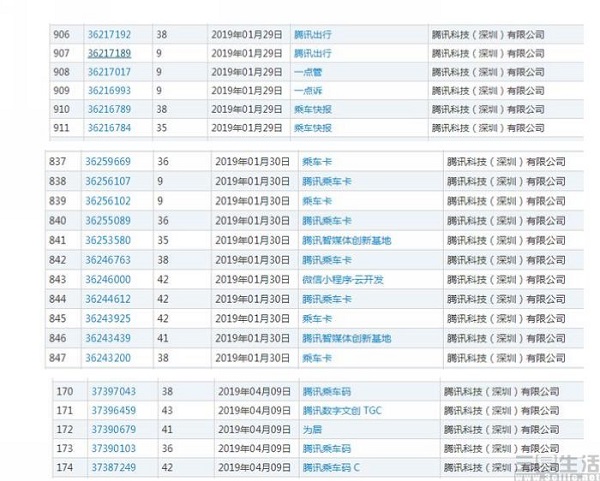Screen dimensions: 600x481
Task: Click the underlined 36217189 application number
Action: (109, 51)
